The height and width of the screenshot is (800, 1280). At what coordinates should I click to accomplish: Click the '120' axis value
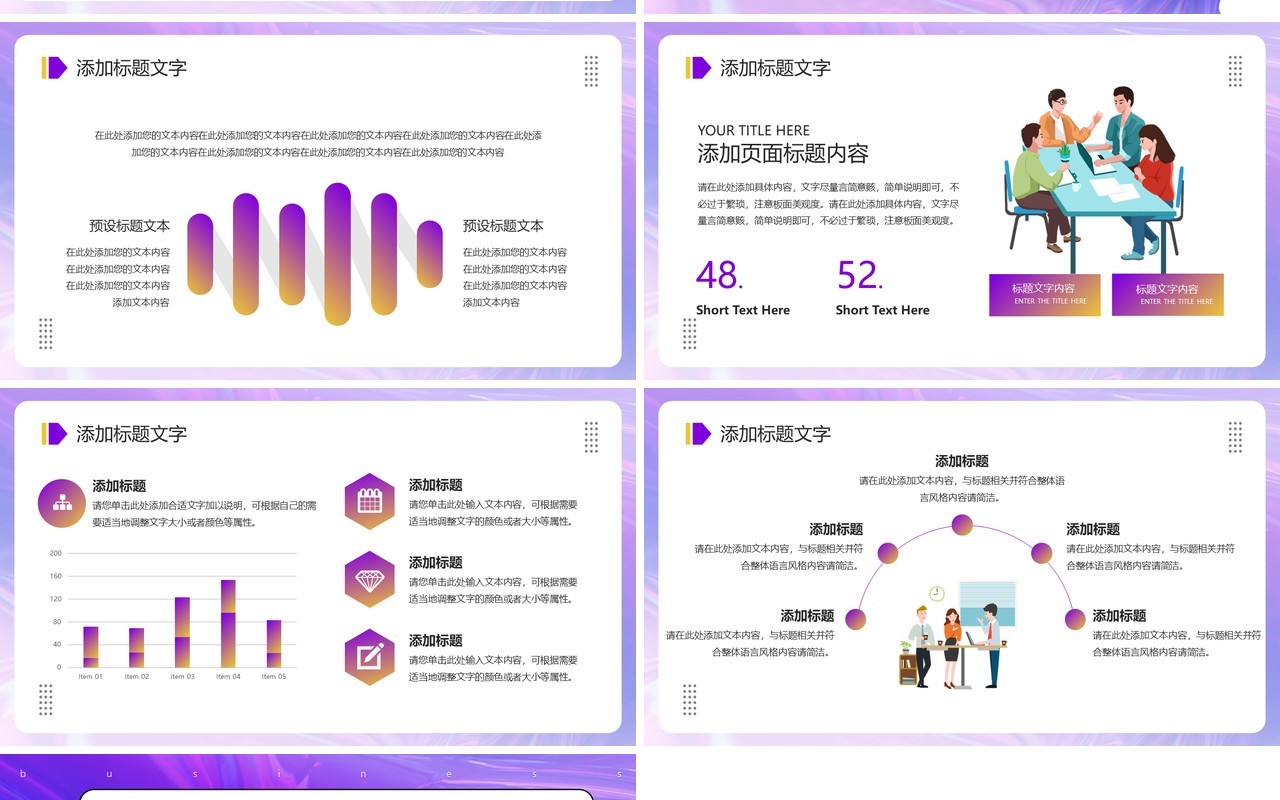coord(56,599)
